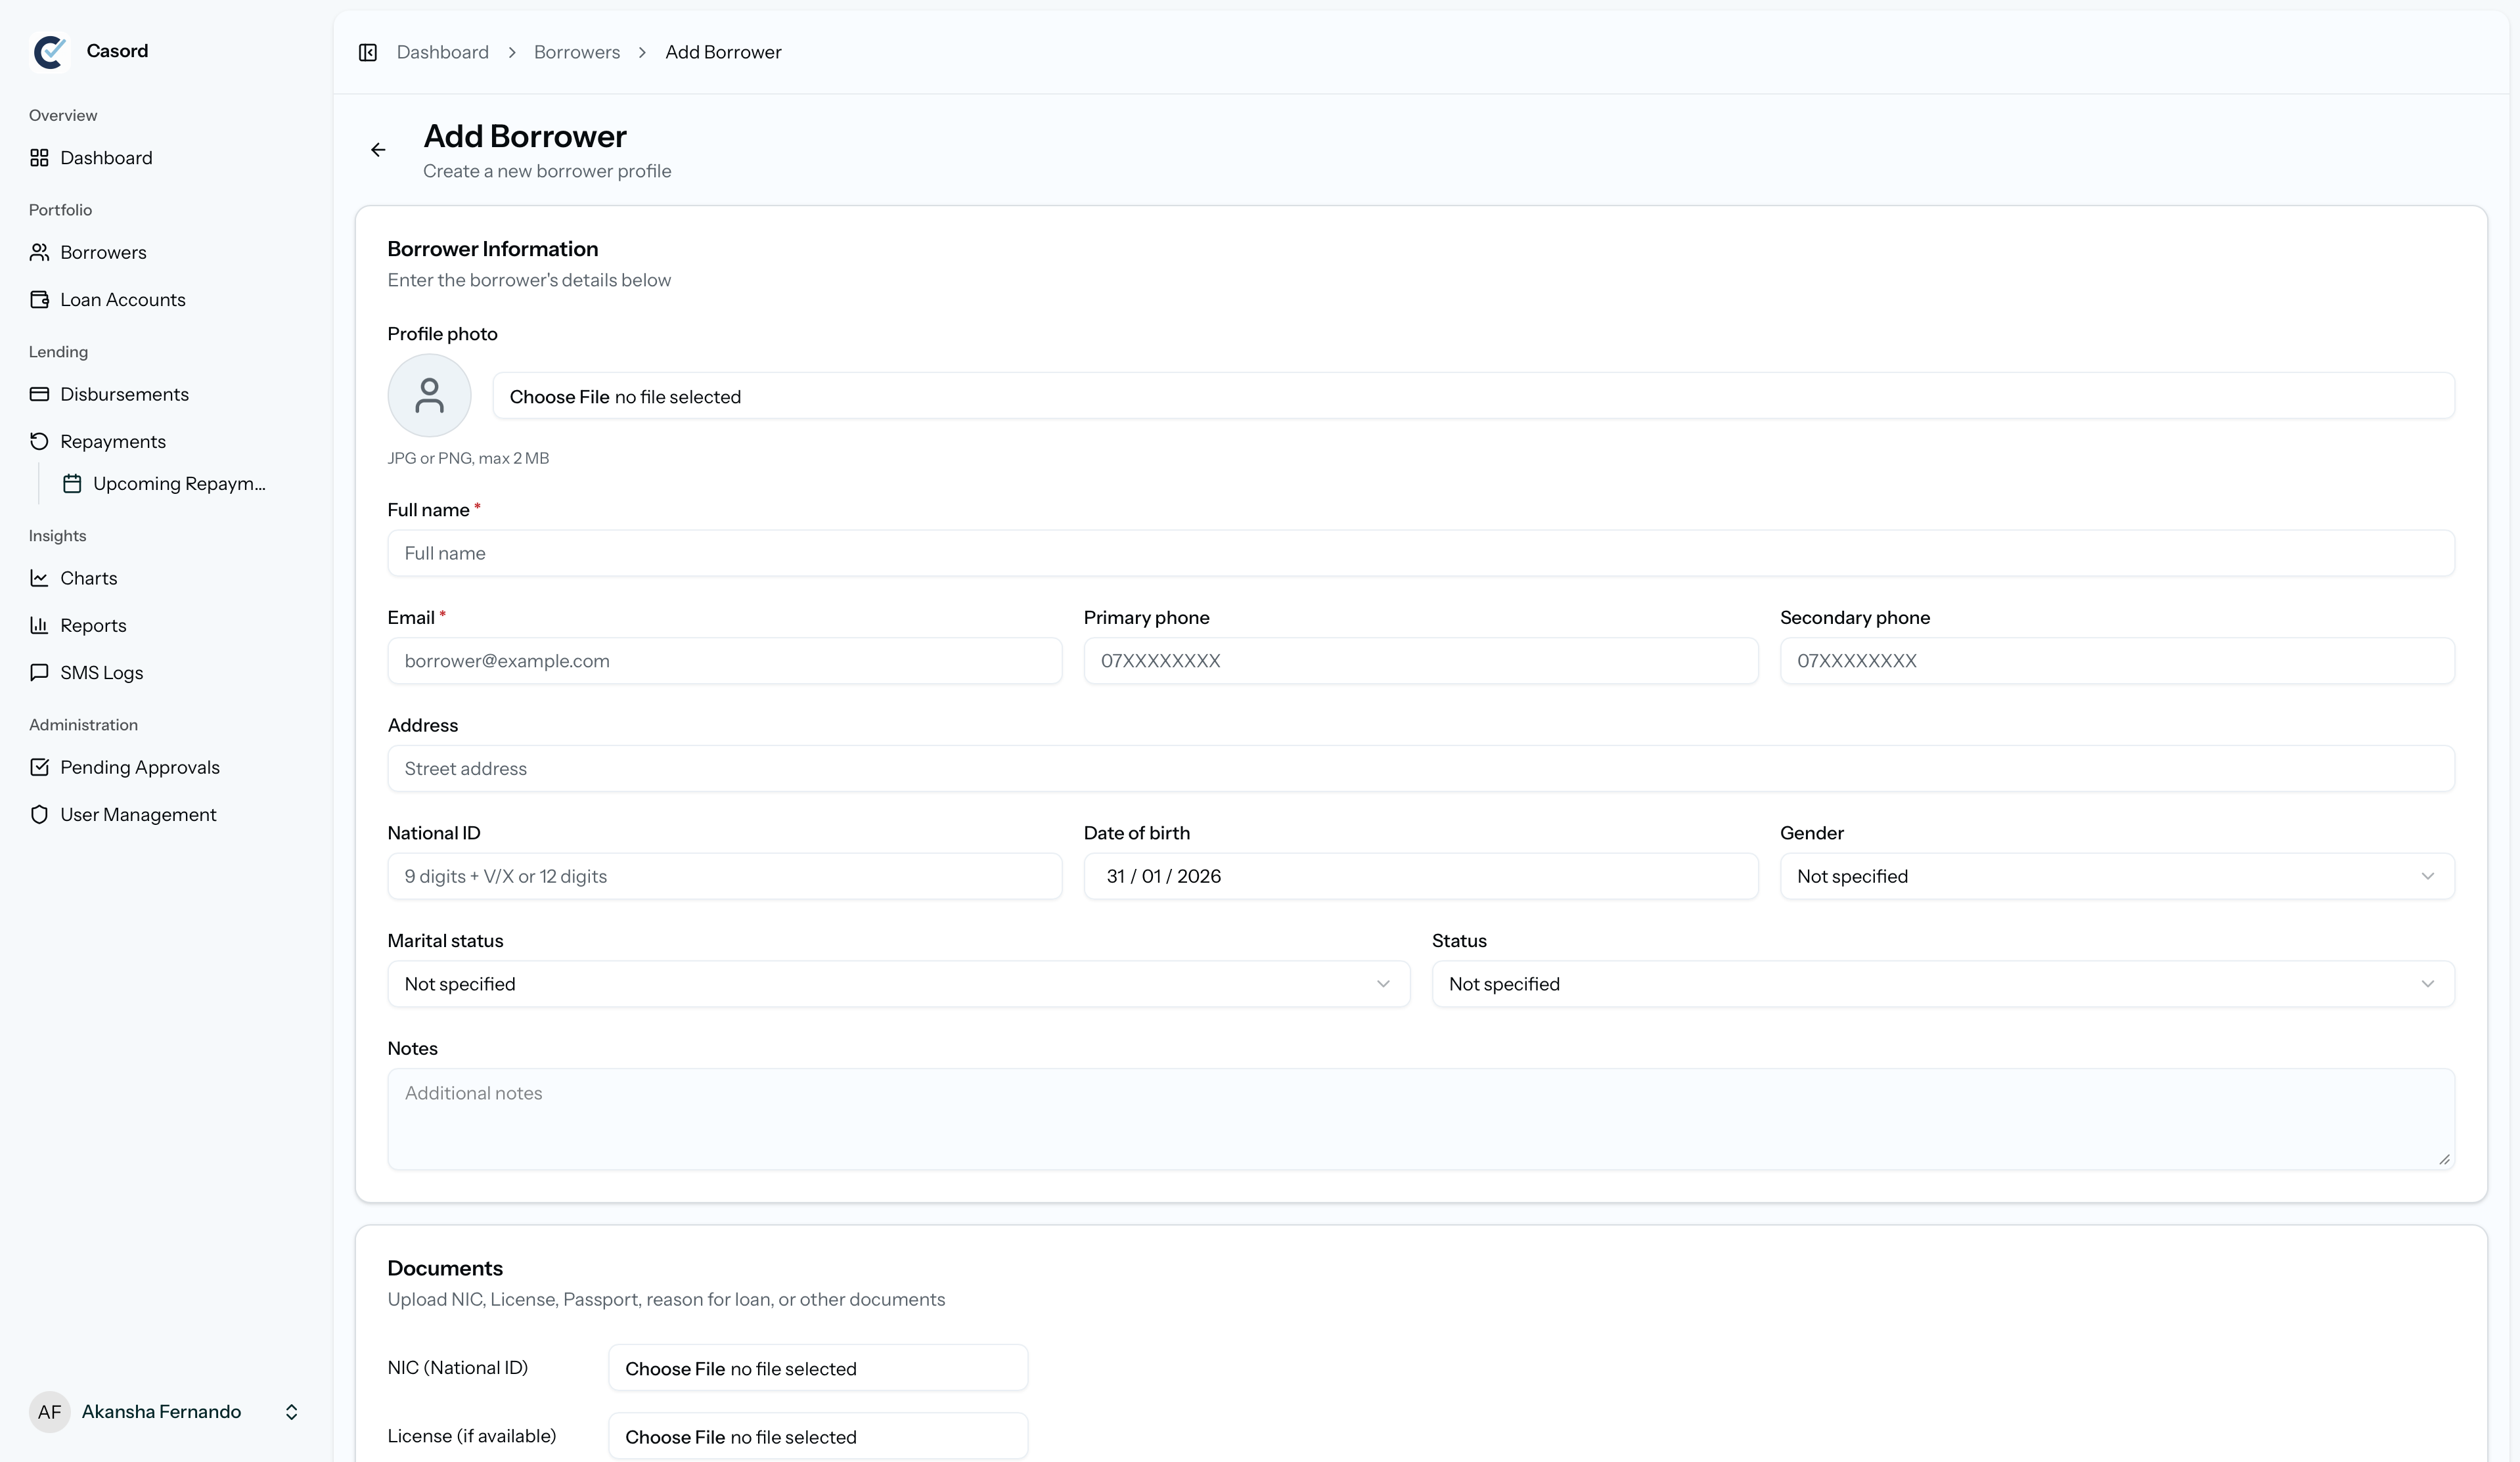Open Pending Approvals

pyautogui.click(x=139, y=766)
